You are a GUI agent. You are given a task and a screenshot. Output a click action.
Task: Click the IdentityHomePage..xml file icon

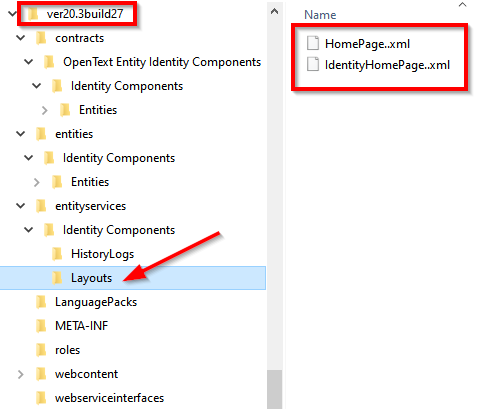[313, 64]
